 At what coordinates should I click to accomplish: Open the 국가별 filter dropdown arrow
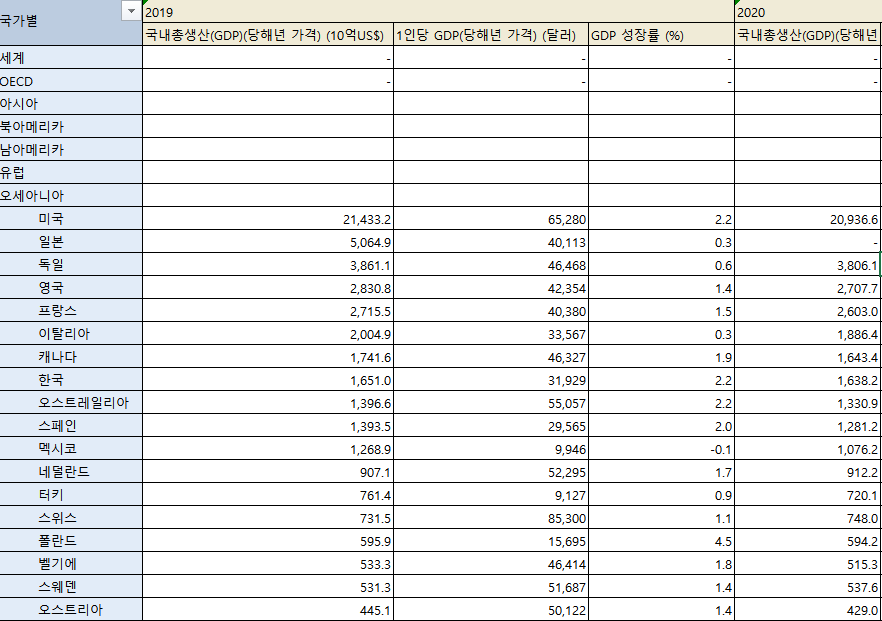click(x=132, y=11)
